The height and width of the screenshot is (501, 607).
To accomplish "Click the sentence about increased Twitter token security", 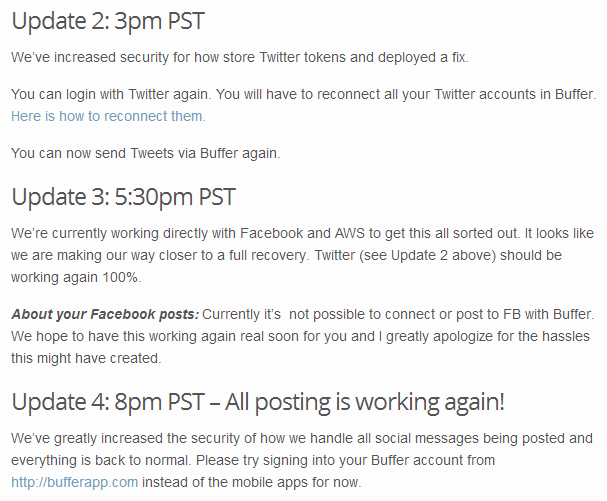I will click(x=240, y=57).
